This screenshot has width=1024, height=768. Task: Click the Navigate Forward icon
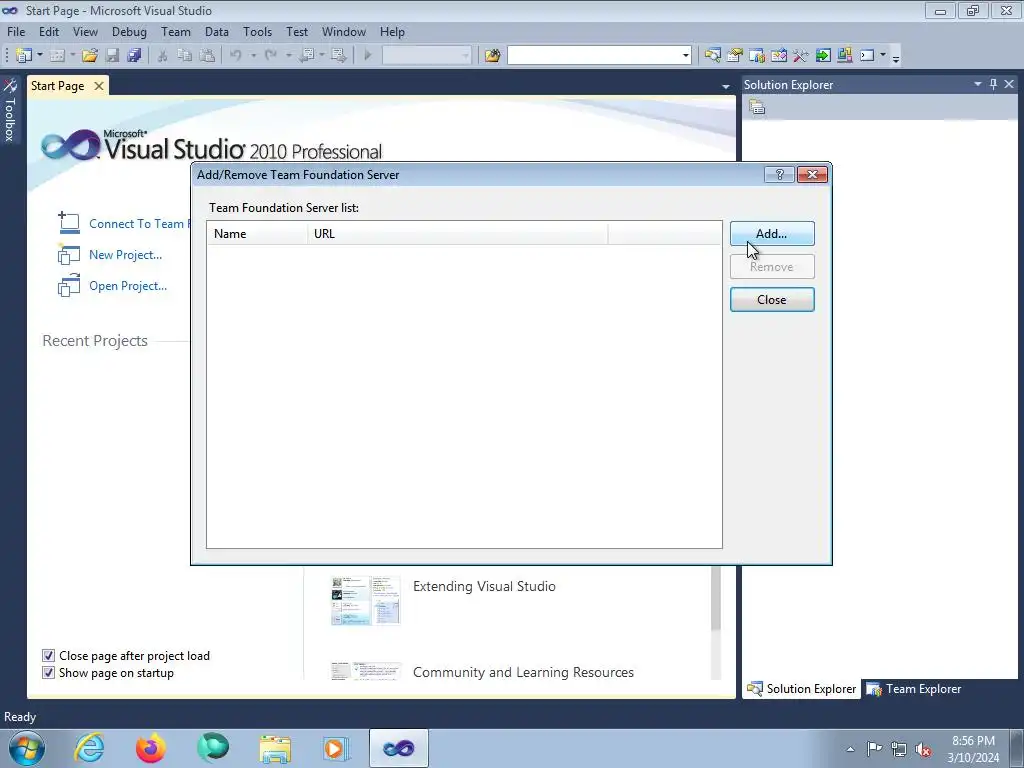[x=338, y=56]
